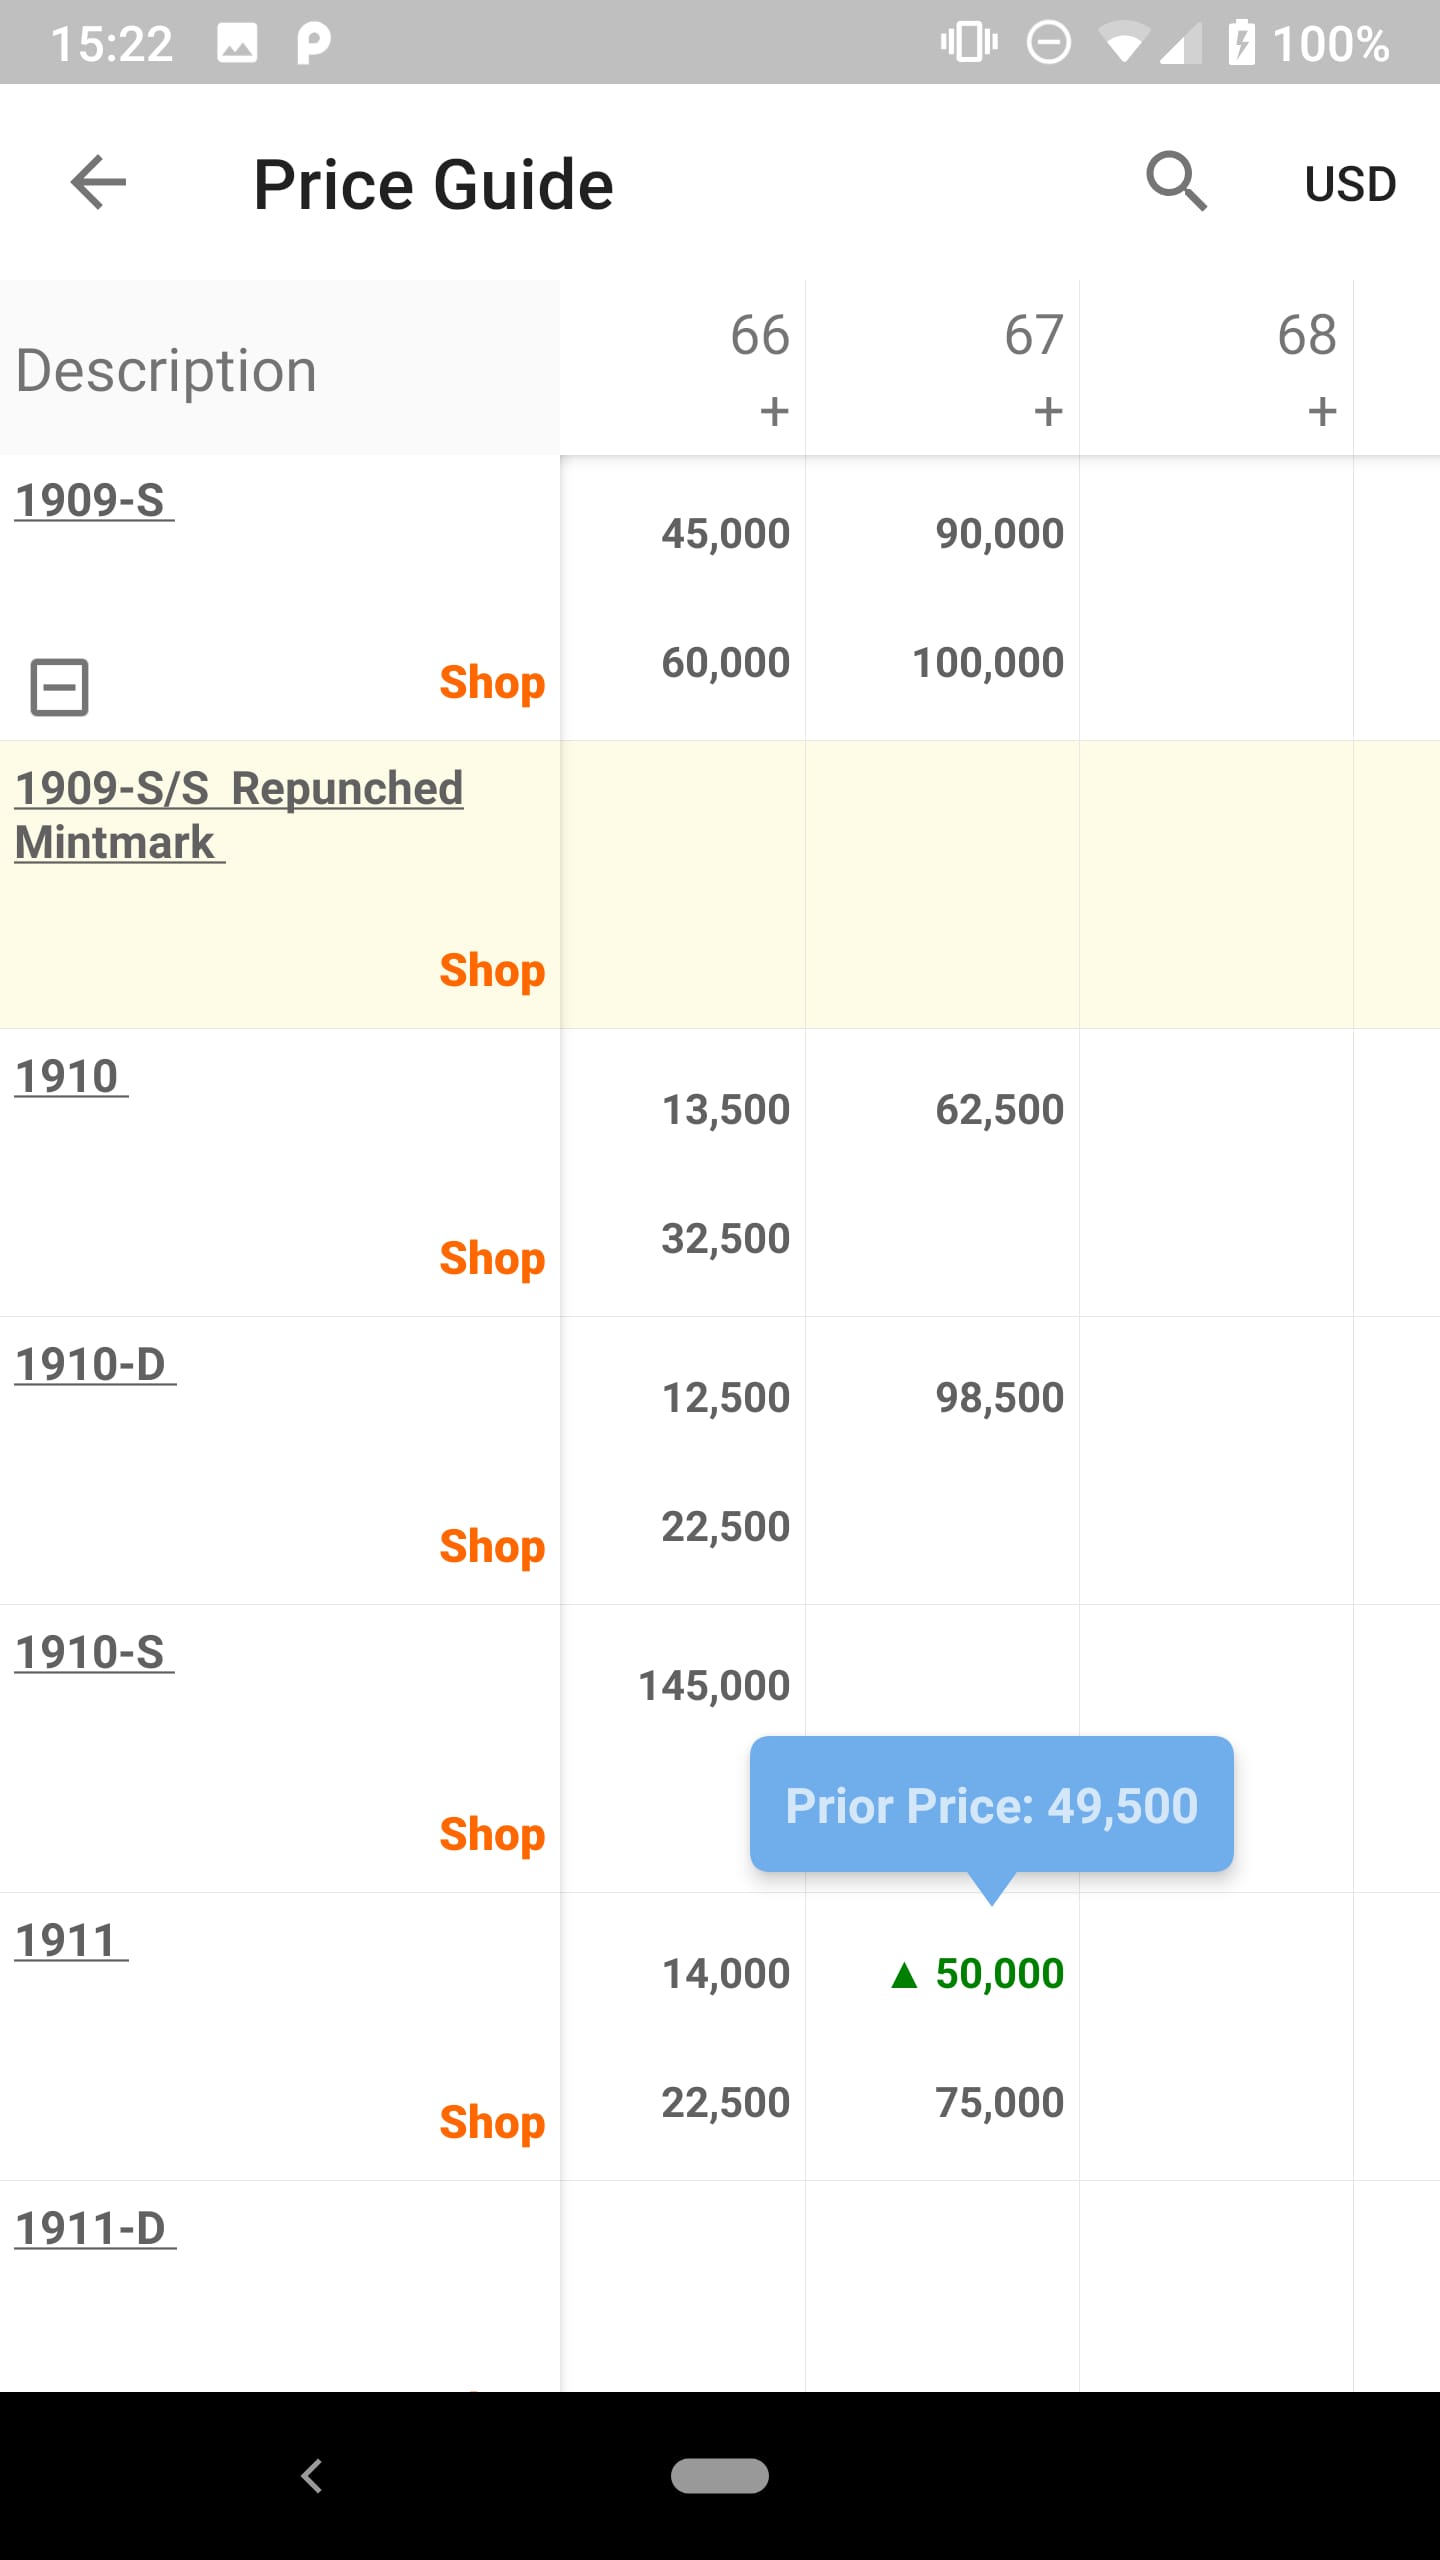Open the 1910-S coin link
The width and height of the screenshot is (1440, 2560).
coord(92,1652)
